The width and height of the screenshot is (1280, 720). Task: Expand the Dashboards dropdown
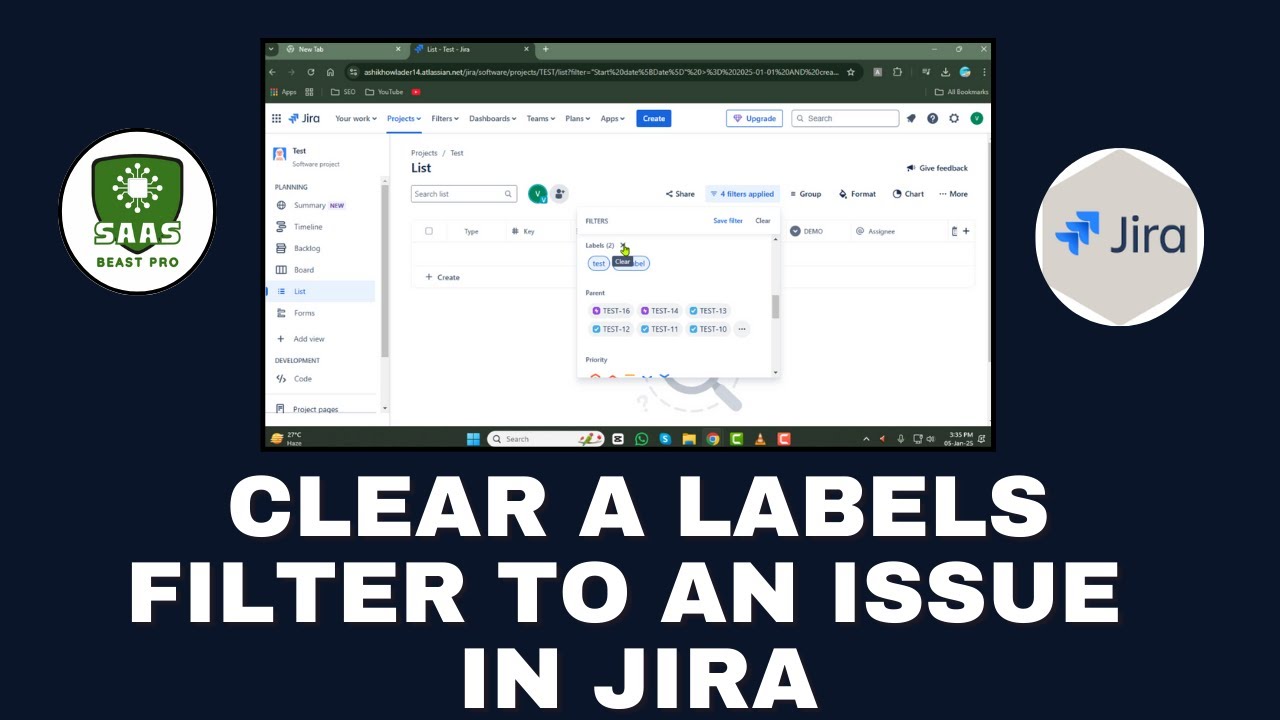coord(493,118)
